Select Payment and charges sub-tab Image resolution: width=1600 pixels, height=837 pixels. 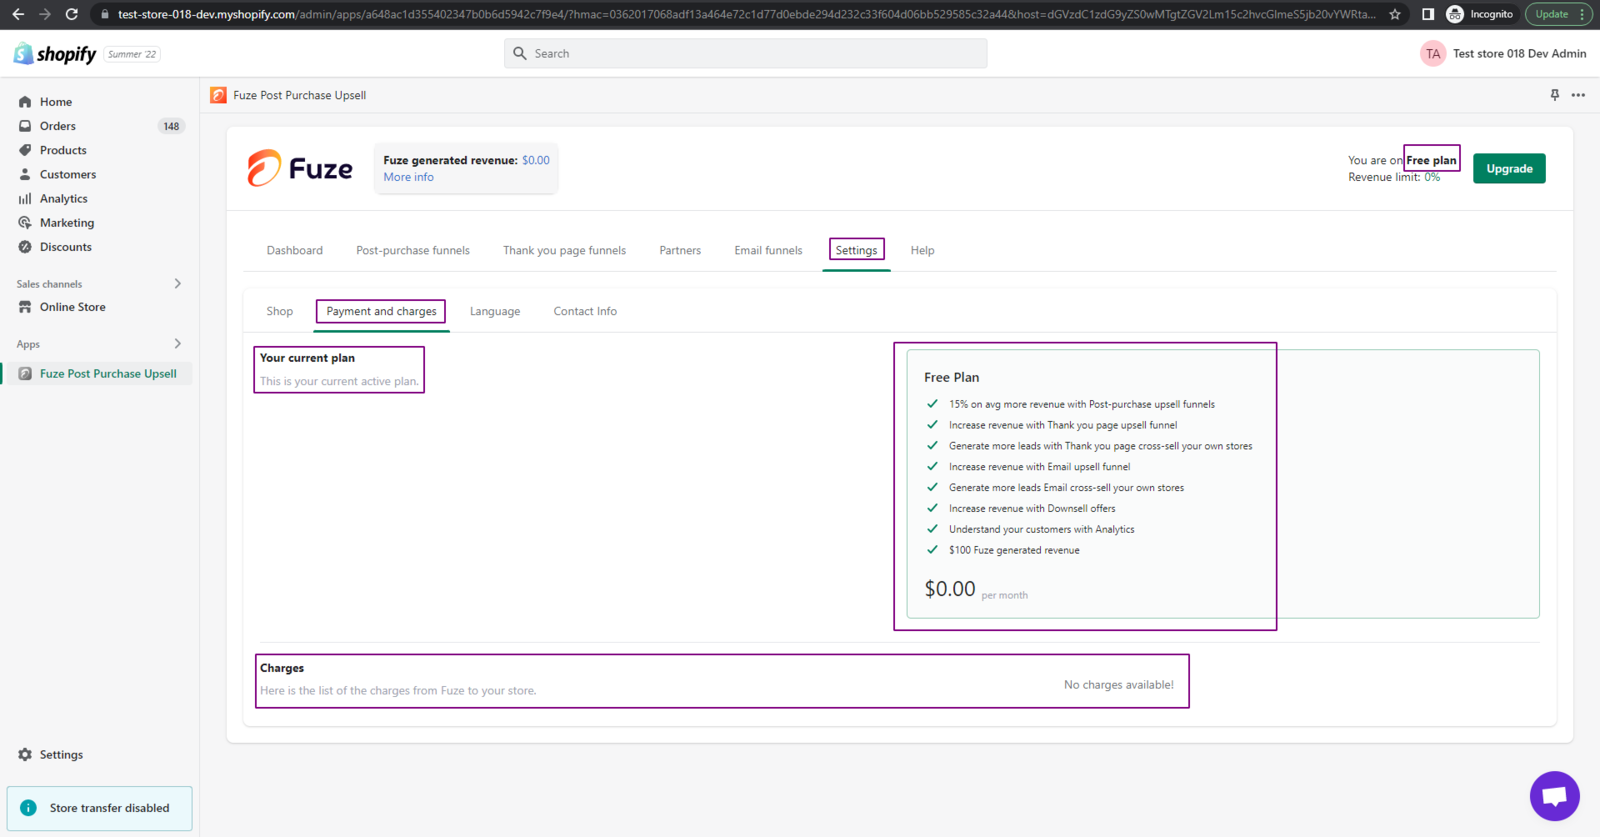coord(381,311)
